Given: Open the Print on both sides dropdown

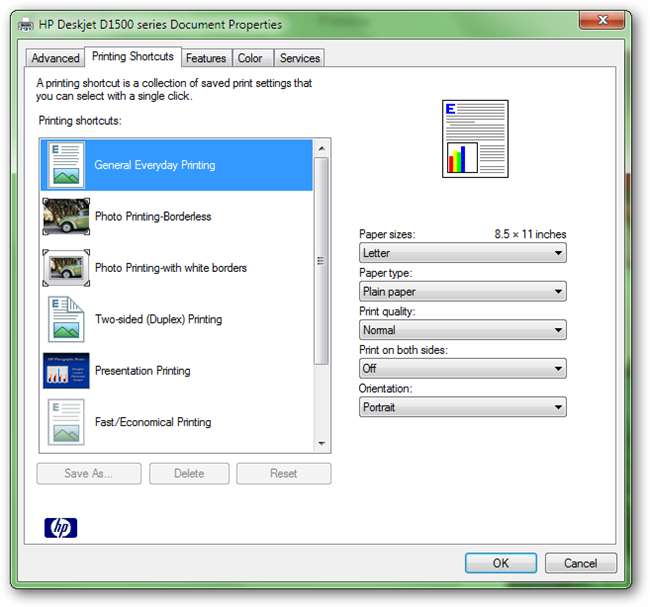Looking at the screenshot, I should click(463, 369).
